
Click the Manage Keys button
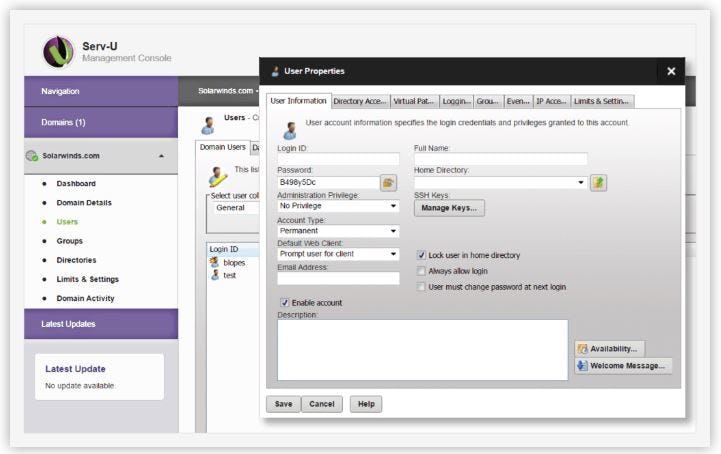449,208
